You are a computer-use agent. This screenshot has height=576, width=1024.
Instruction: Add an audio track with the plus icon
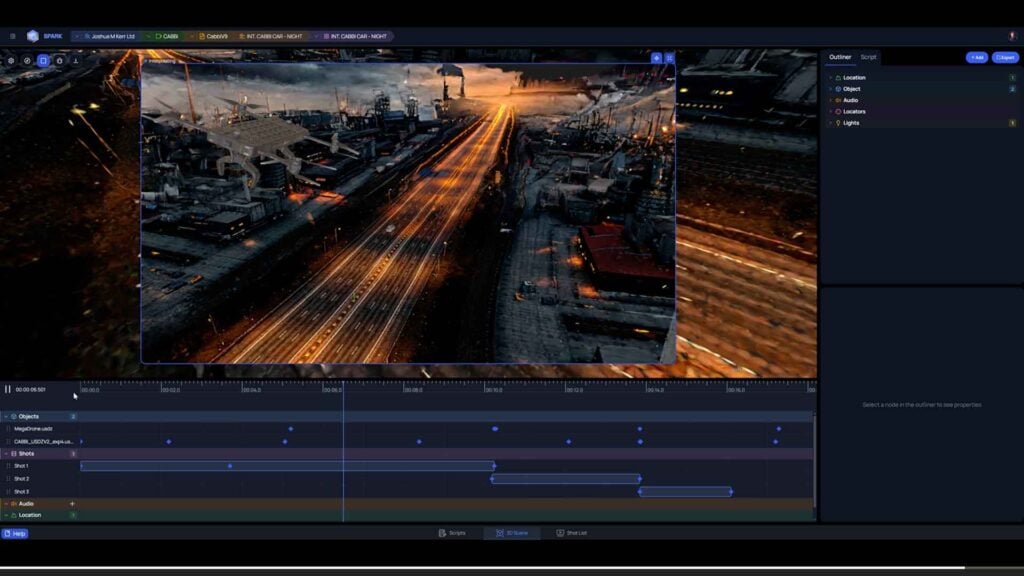pos(72,504)
